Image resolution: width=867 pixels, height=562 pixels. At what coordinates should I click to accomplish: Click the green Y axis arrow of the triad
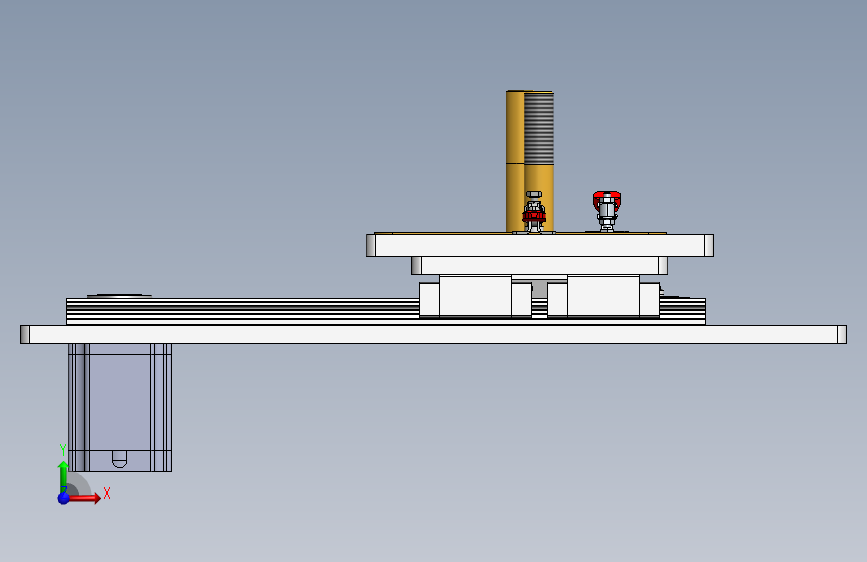(63, 475)
